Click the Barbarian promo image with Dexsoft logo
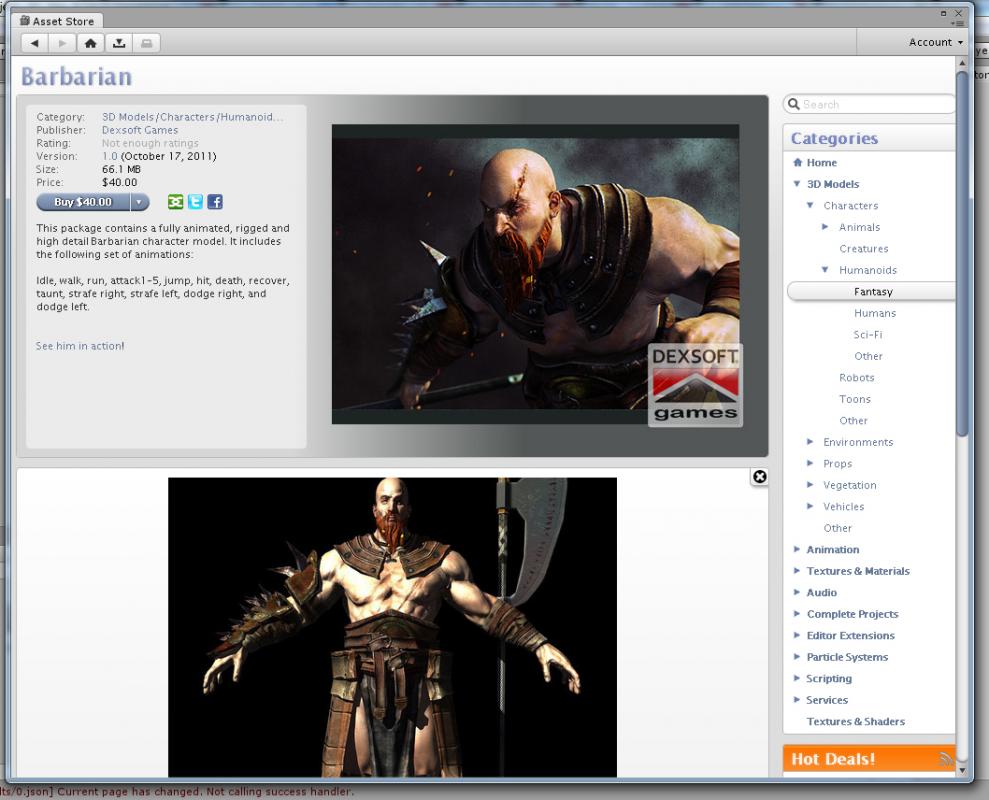Screen dimensions: 989x800 (535, 274)
